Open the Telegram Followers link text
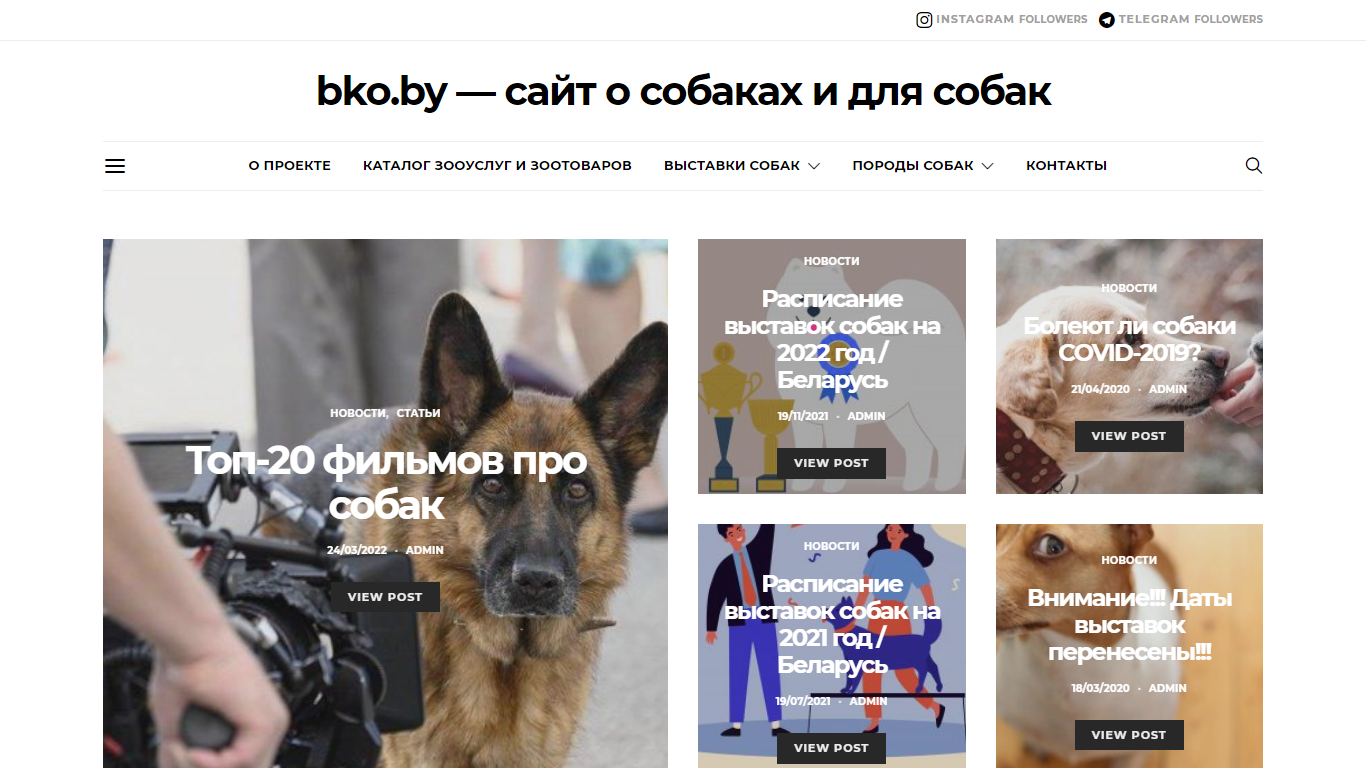 click(x=1190, y=19)
